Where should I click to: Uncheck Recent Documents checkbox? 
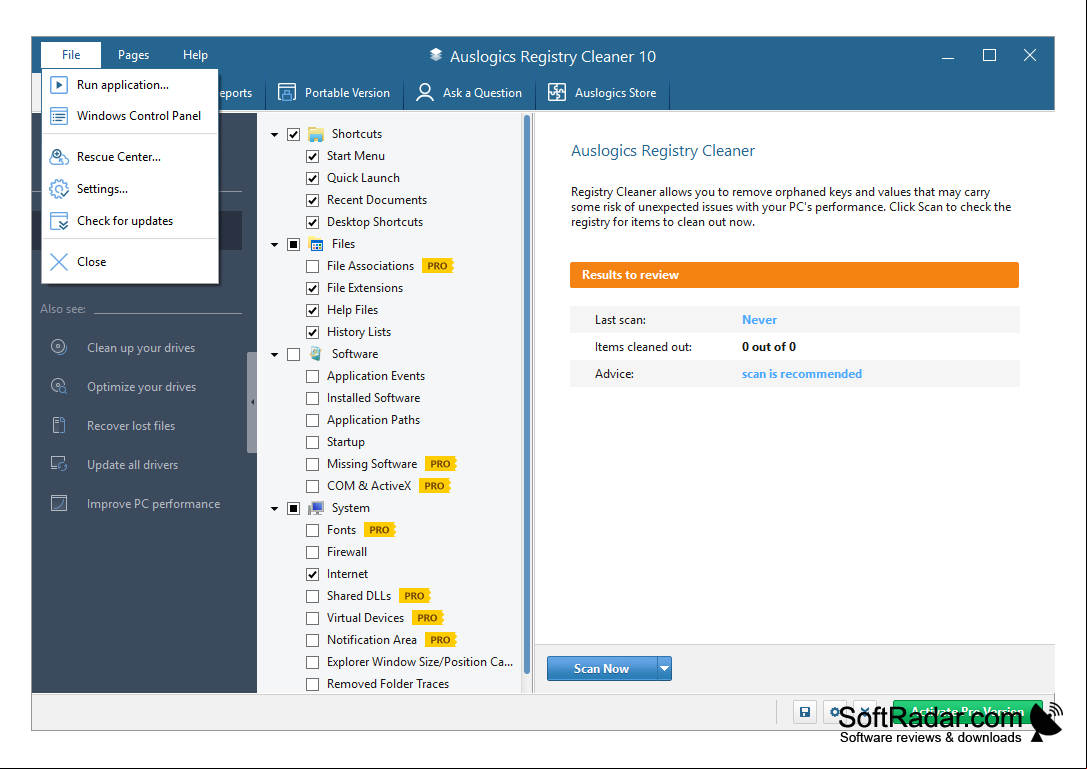(x=313, y=200)
